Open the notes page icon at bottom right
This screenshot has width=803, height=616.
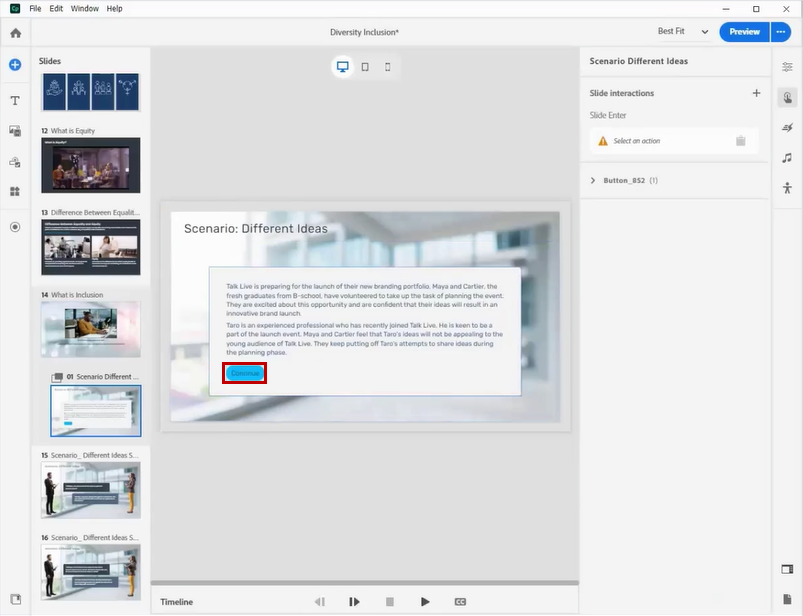click(x=787, y=599)
